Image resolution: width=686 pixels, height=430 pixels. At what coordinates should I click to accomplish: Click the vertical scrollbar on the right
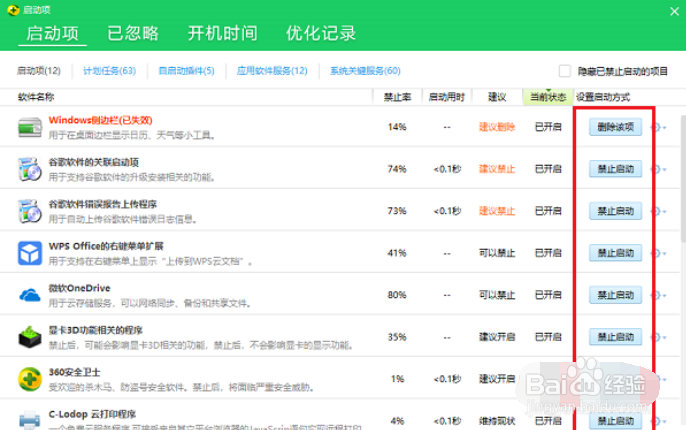682,200
